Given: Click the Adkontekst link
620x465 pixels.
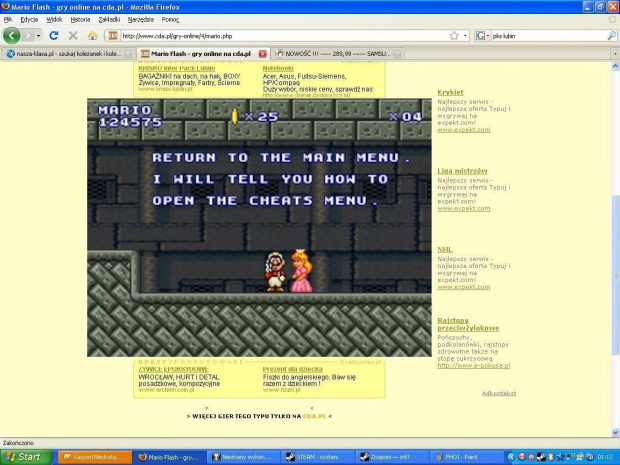Looking at the screenshot, I should [499, 393].
